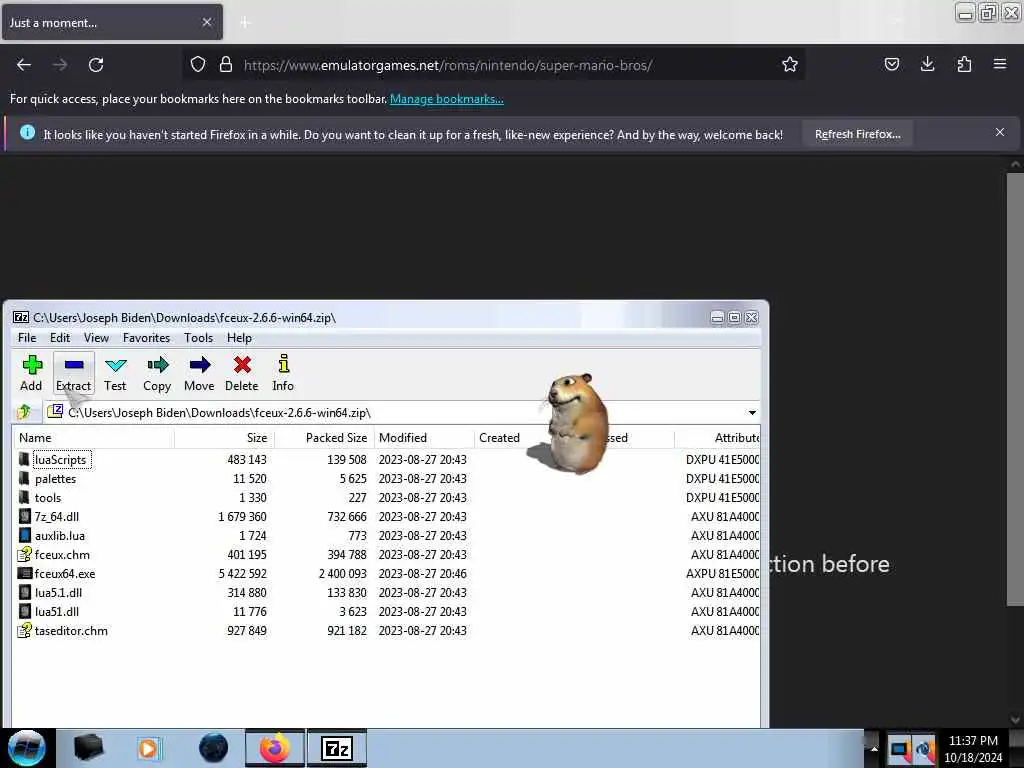1024x768 pixels.
Task: Open the Windows Start menu
Action: coord(26,748)
